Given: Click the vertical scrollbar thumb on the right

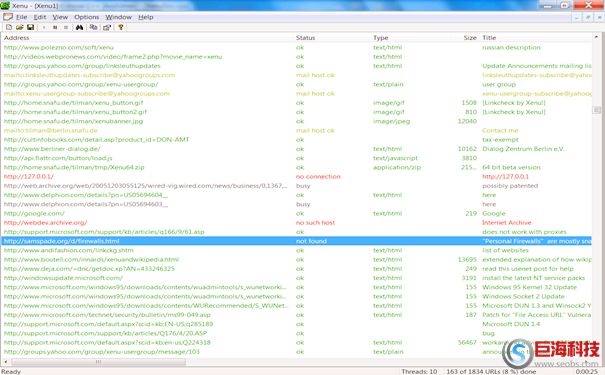Looking at the screenshot, I should (596, 110).
